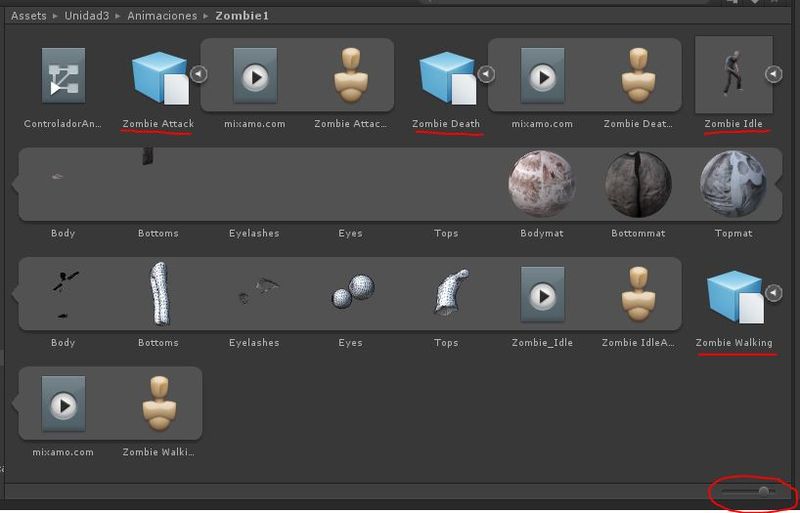The height and width of the screenshot is (513, 800).
Task: Select mixamo.com clip beside Zombie Attack
Action: coord(255,76)
